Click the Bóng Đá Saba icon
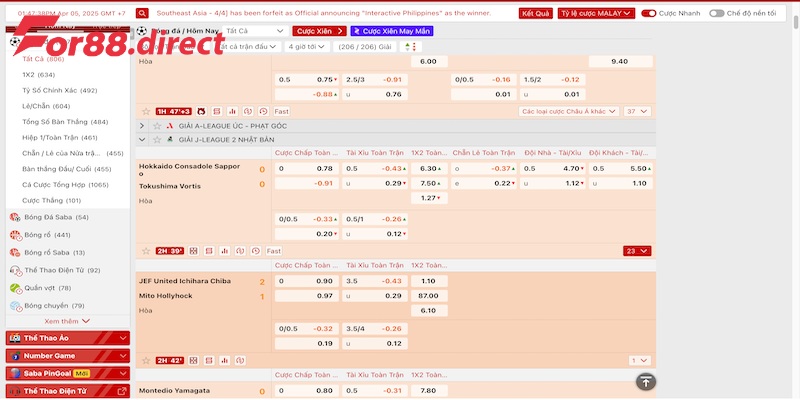The image size is (800, 400). pos(15,217)
